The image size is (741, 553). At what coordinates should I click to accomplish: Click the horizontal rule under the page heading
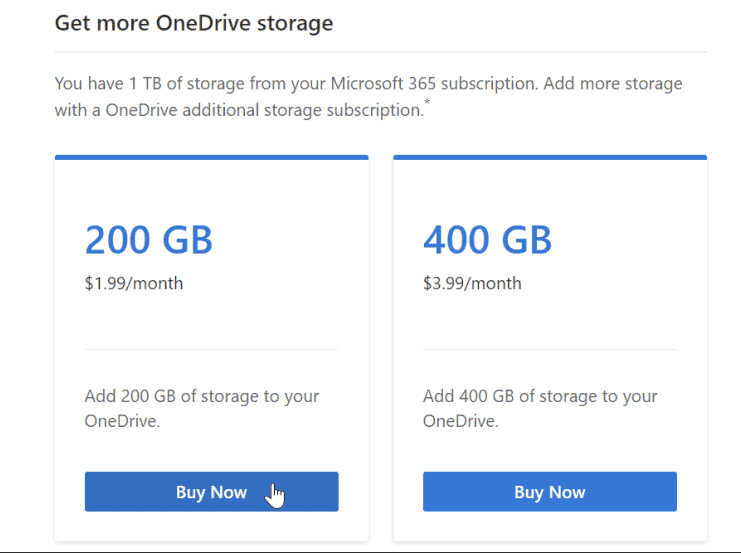[x=380, y=52]
